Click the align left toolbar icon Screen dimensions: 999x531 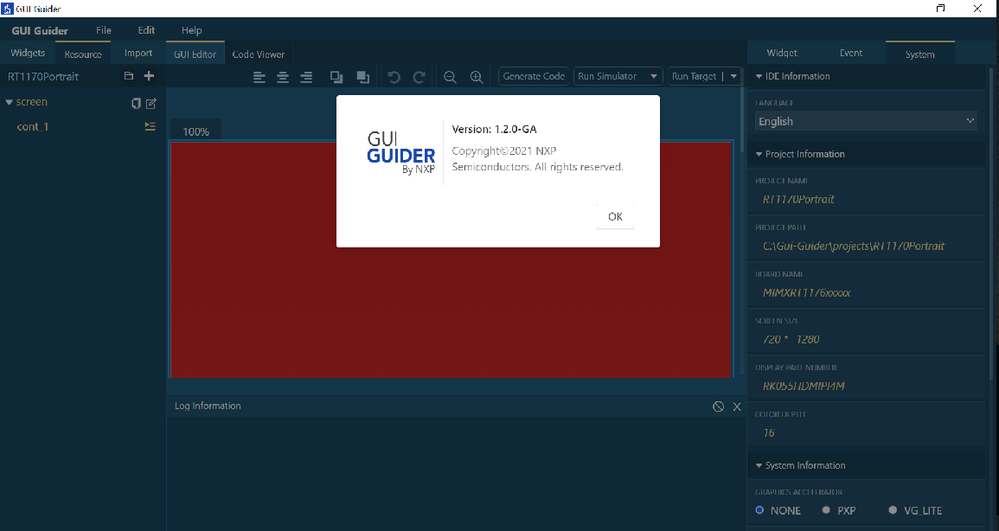[x=259, y=77]
